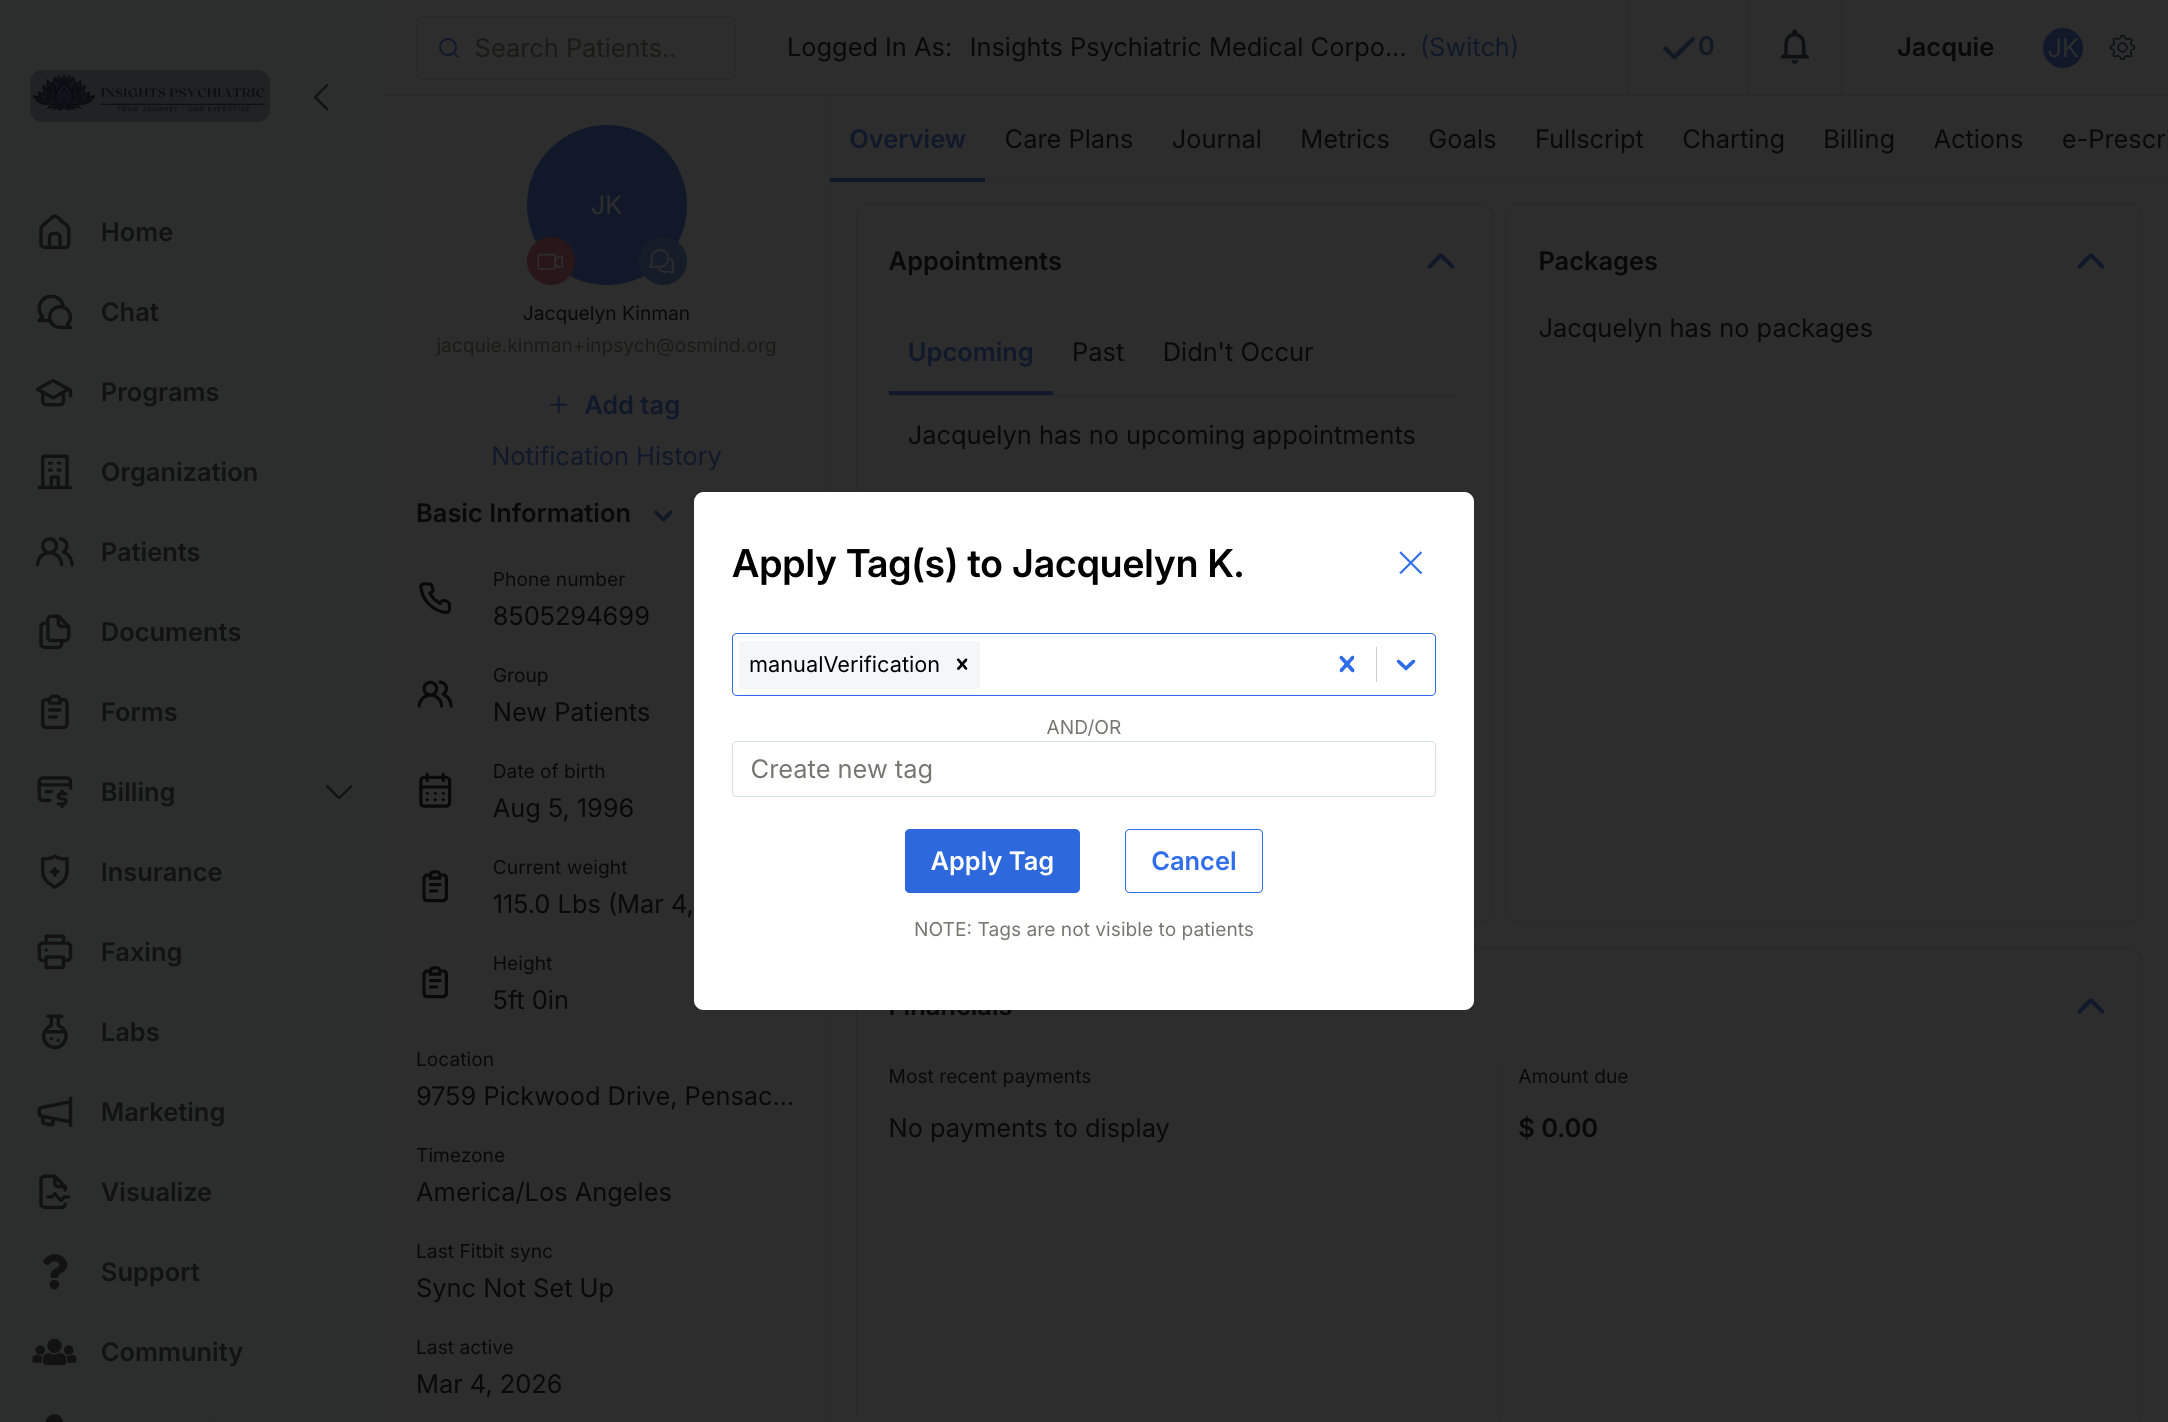Open the Notification History link
This screenshot has height=1422, width=2168.
[x=606, y=456]
